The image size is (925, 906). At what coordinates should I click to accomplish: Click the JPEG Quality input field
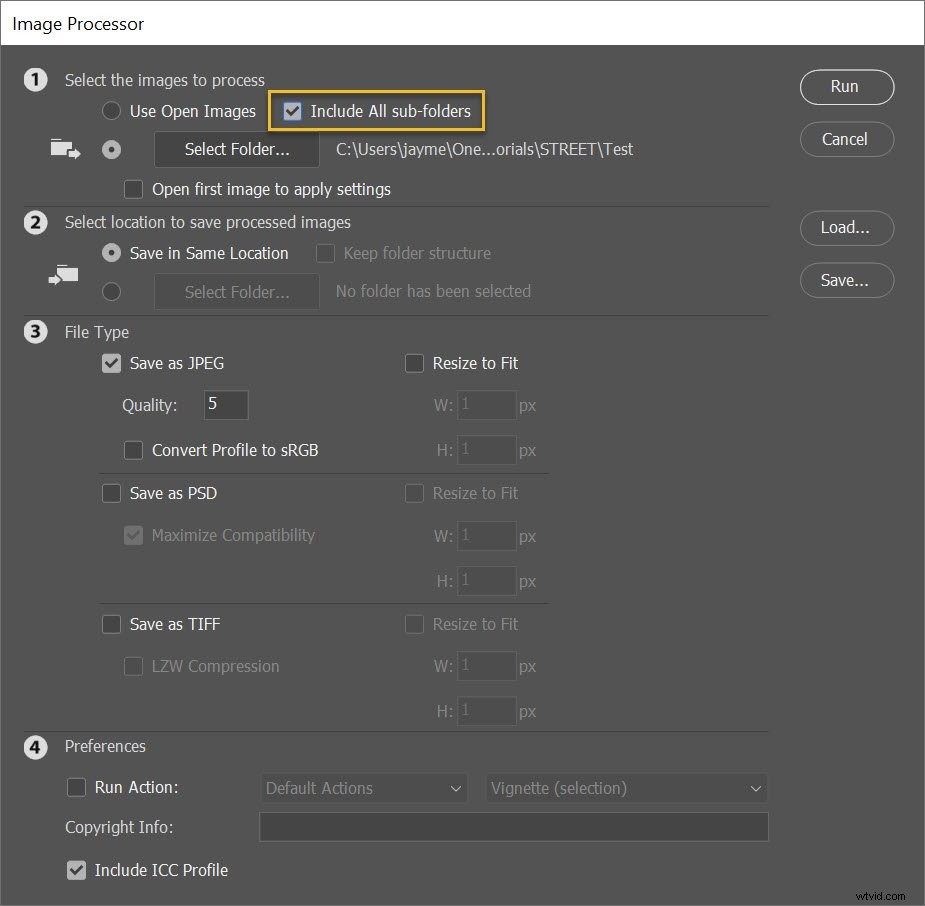(225, 405)
